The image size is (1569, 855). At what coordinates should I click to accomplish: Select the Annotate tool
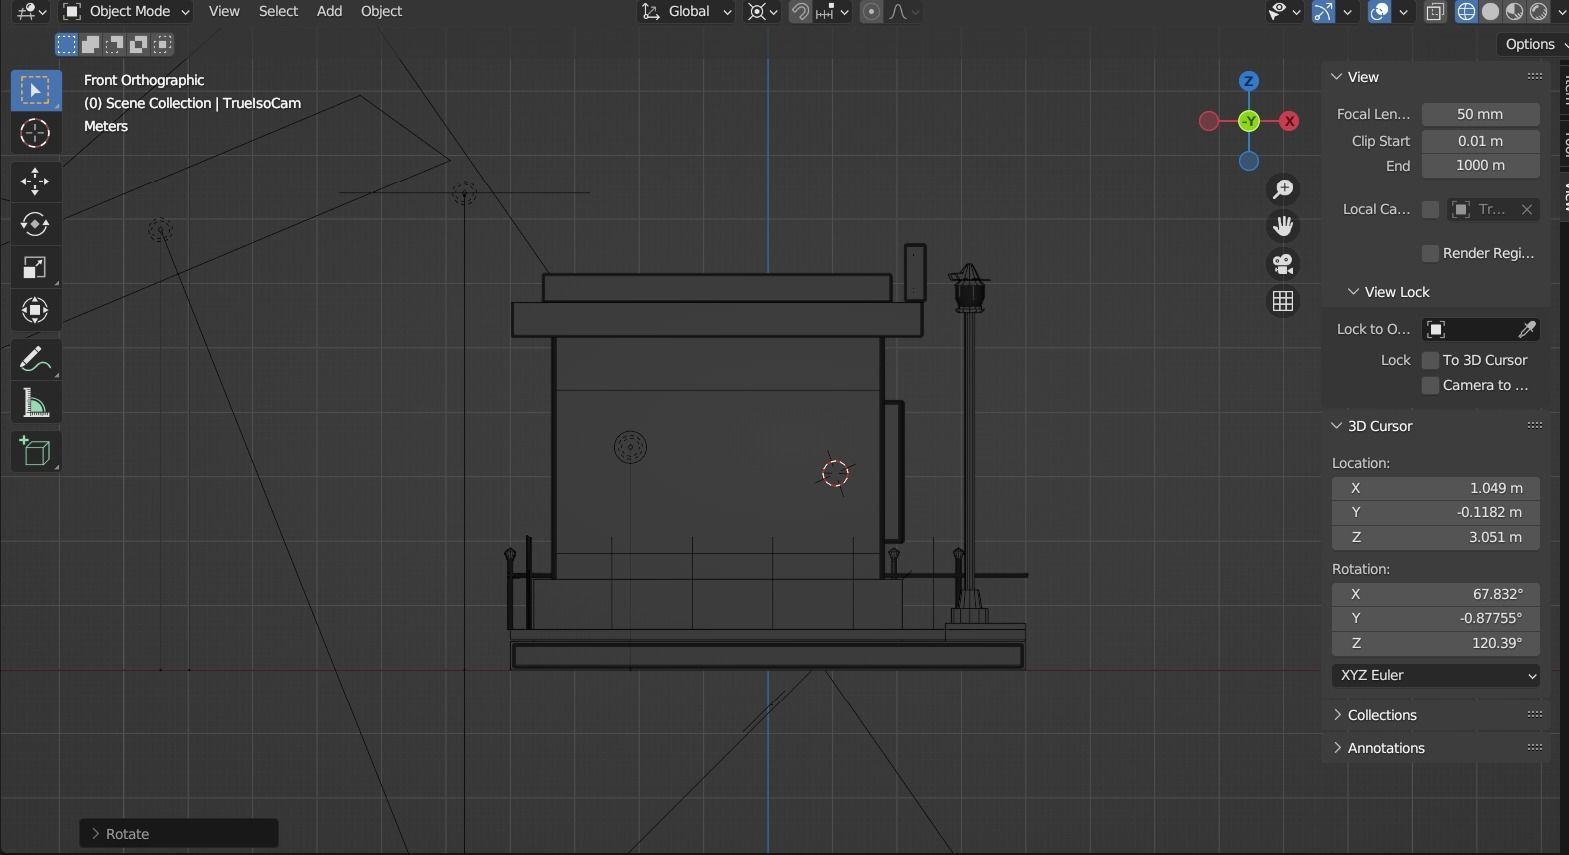(35, 359)
